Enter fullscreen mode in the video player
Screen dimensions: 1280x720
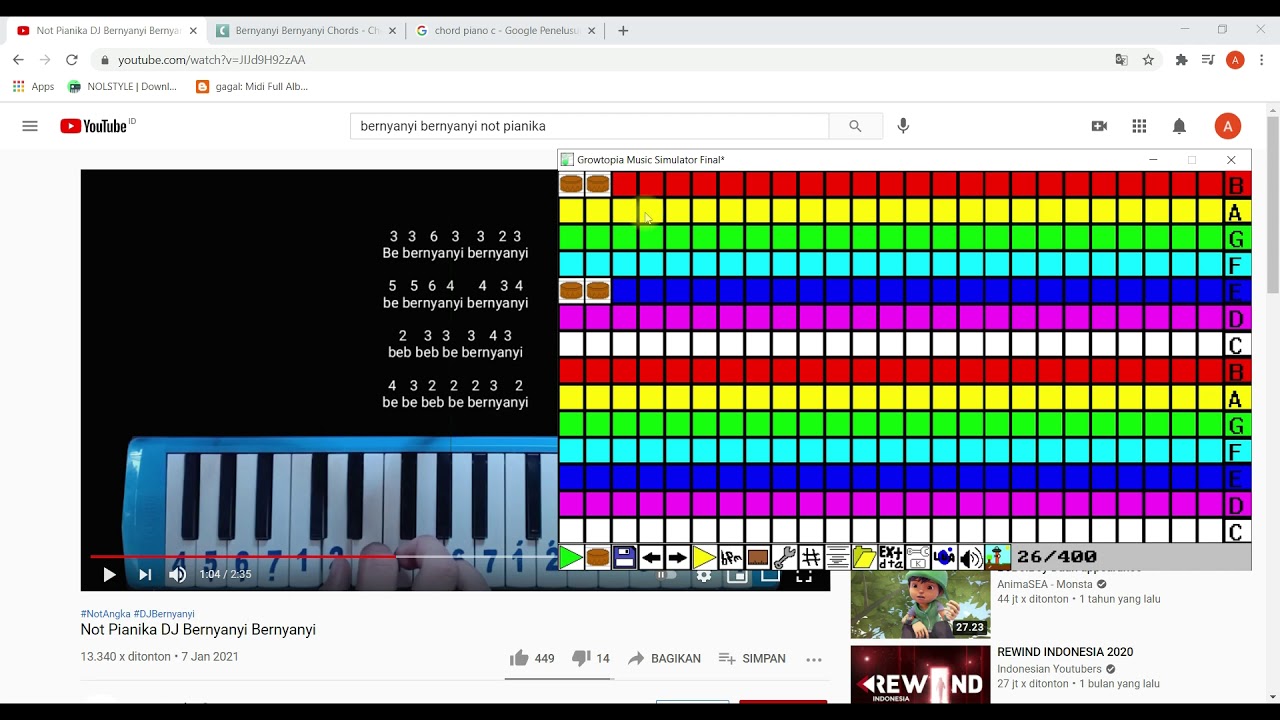point(804,576)
